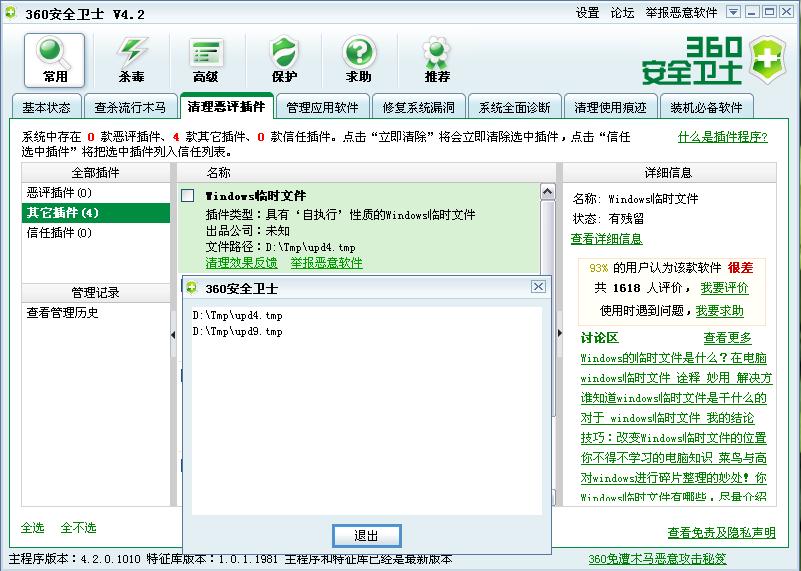The width and height of the screenshot is (801, 571).
Task: Click the popup dialog's 360 icon
Action: (192, 288)
